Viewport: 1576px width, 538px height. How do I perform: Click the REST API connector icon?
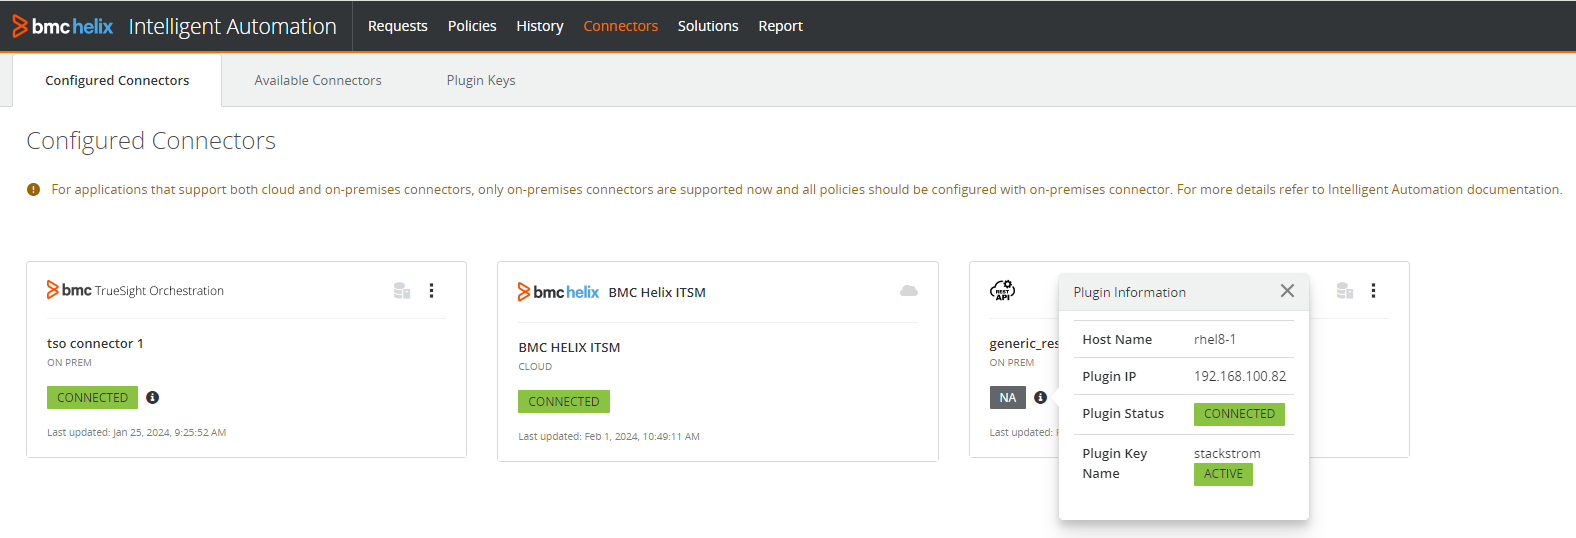1002,291
